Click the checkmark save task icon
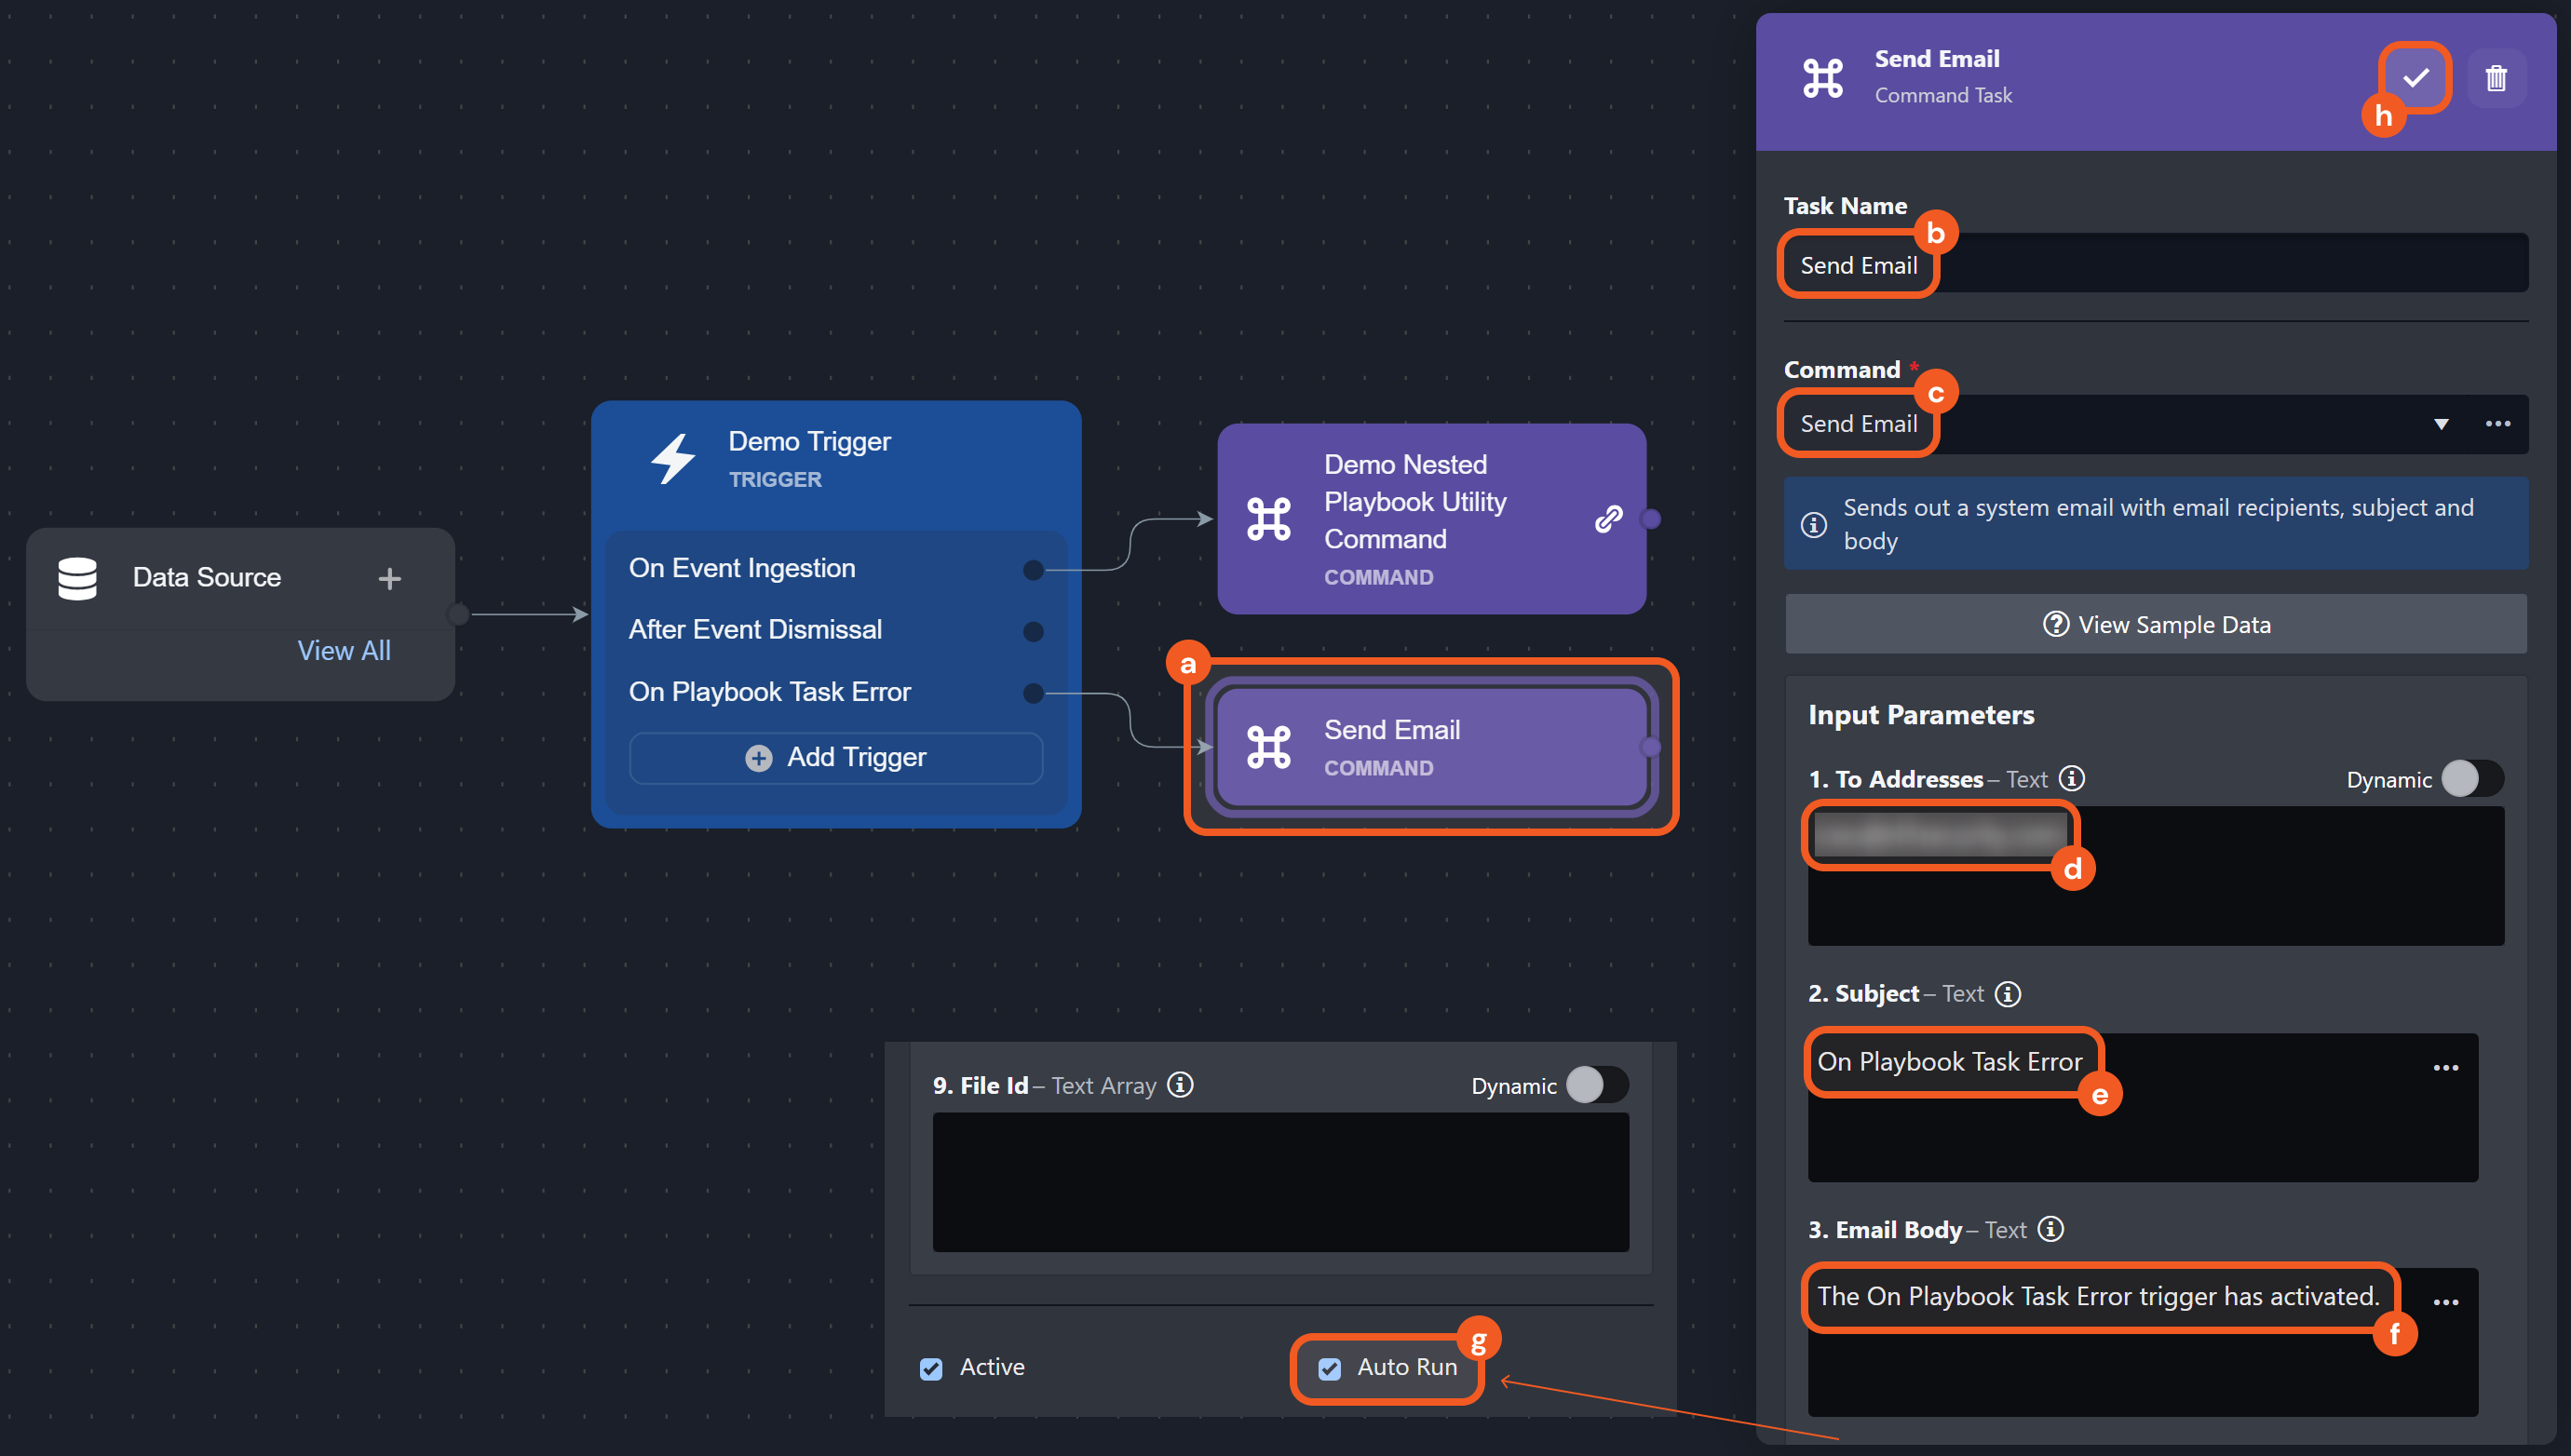Image resolution: width=2571 pixels, height=1456 pixels. [2415, 78]
